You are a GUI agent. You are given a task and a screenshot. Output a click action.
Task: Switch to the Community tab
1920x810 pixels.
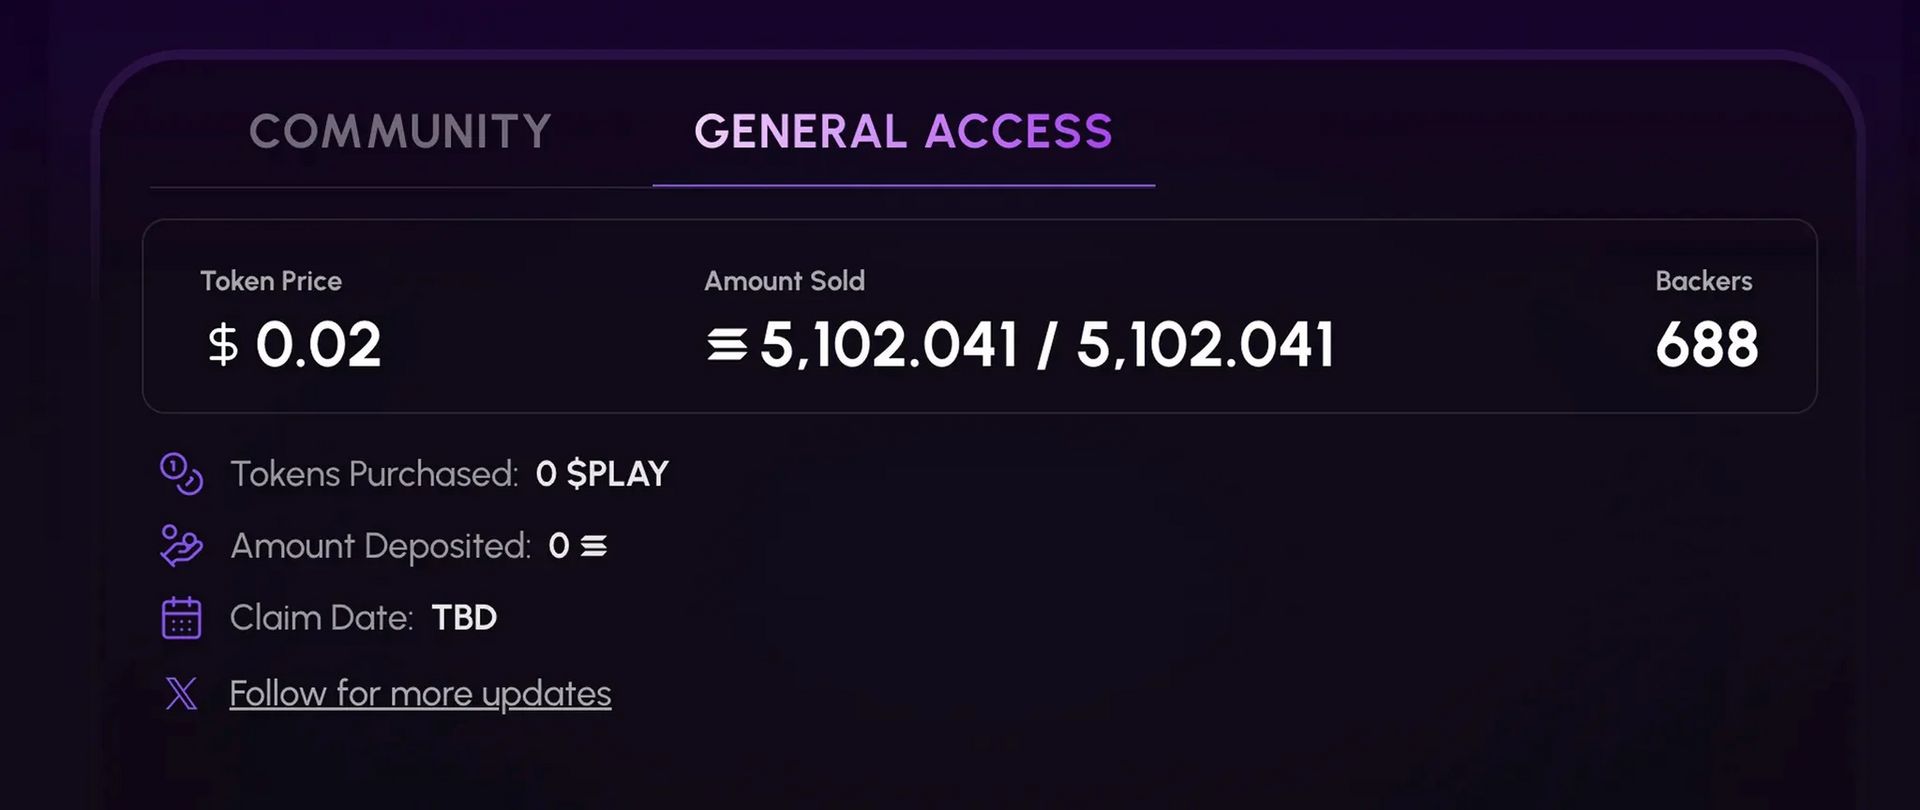pyautogui.click(x=400, y=132)
